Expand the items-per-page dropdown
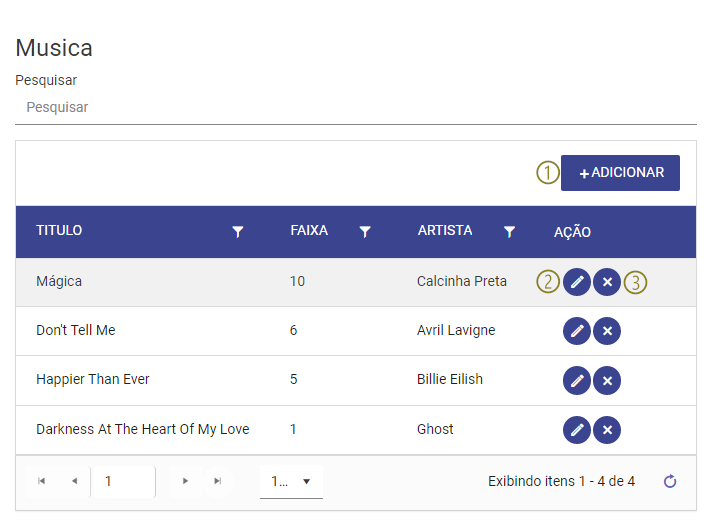 coord(291,481)
